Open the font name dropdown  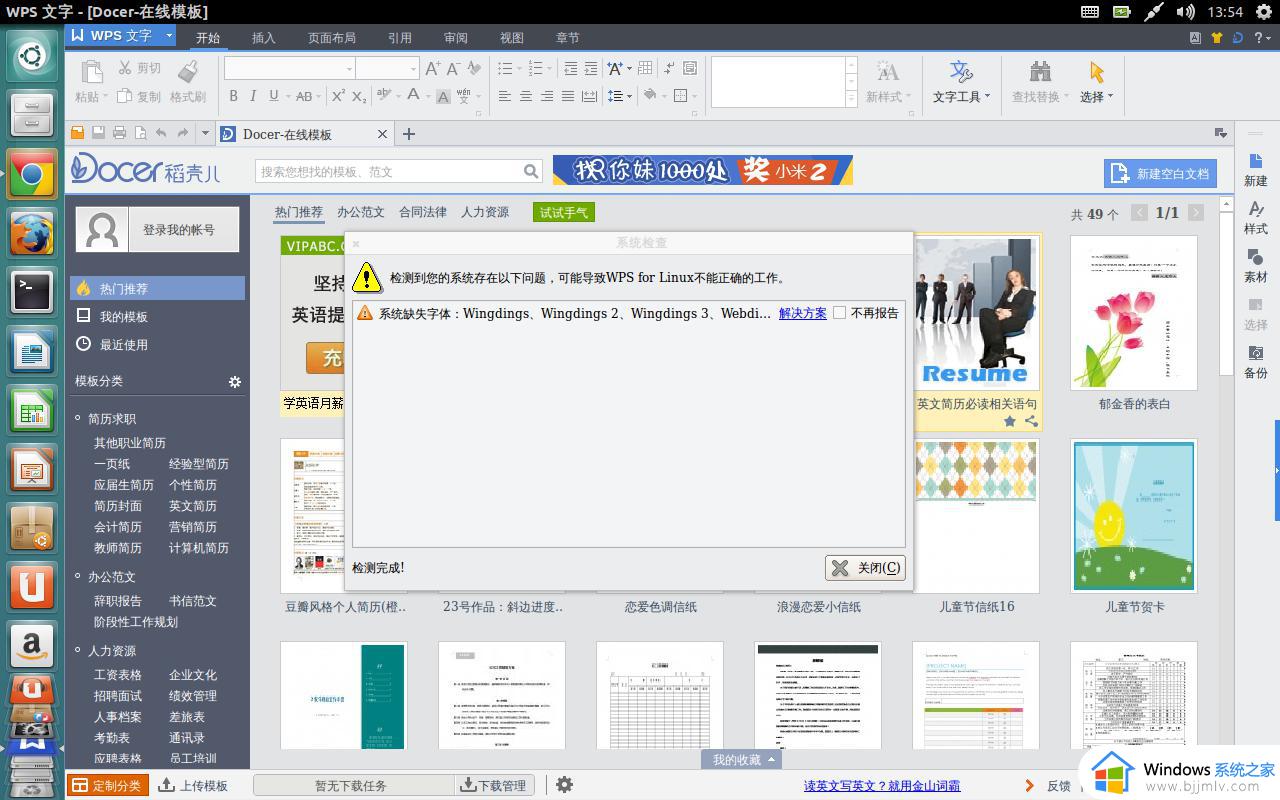point(349,68)
